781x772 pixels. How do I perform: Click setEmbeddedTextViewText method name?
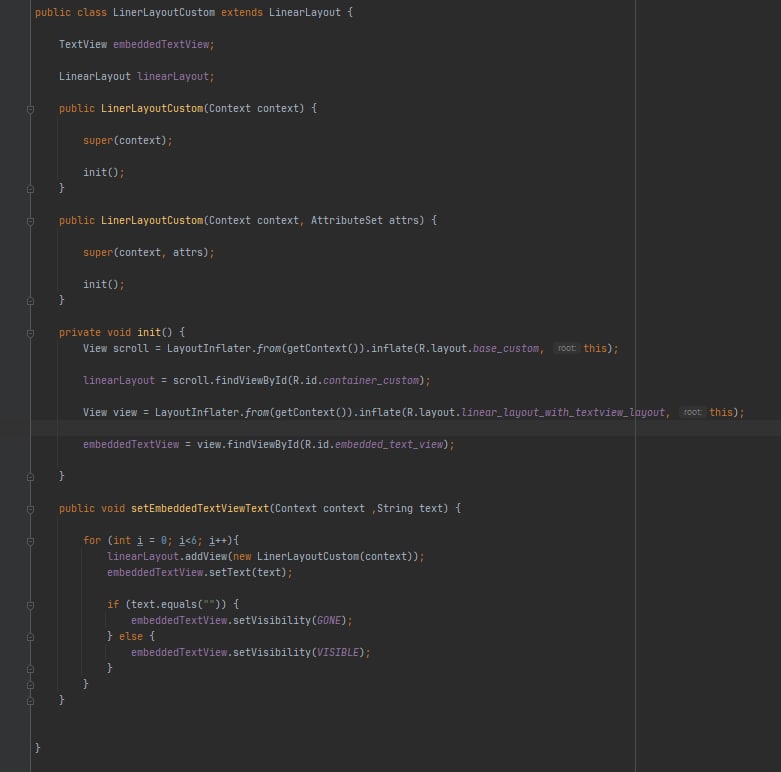[200, 509]
